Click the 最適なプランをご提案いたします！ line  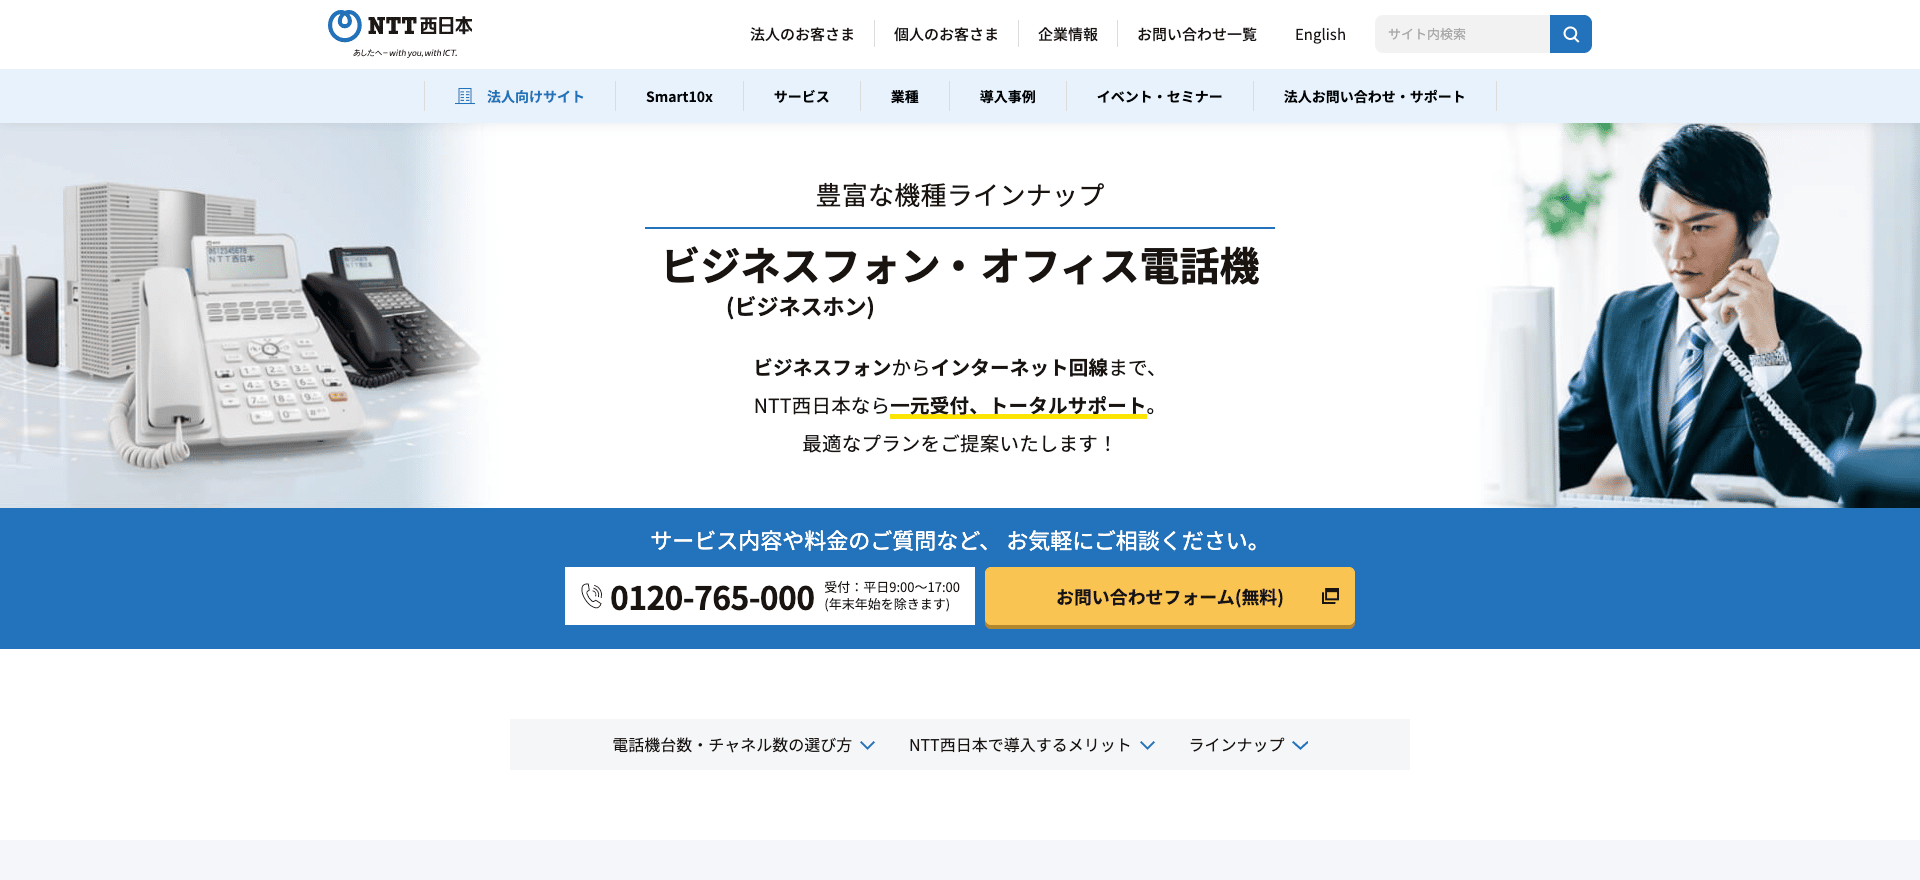point(960,443)
